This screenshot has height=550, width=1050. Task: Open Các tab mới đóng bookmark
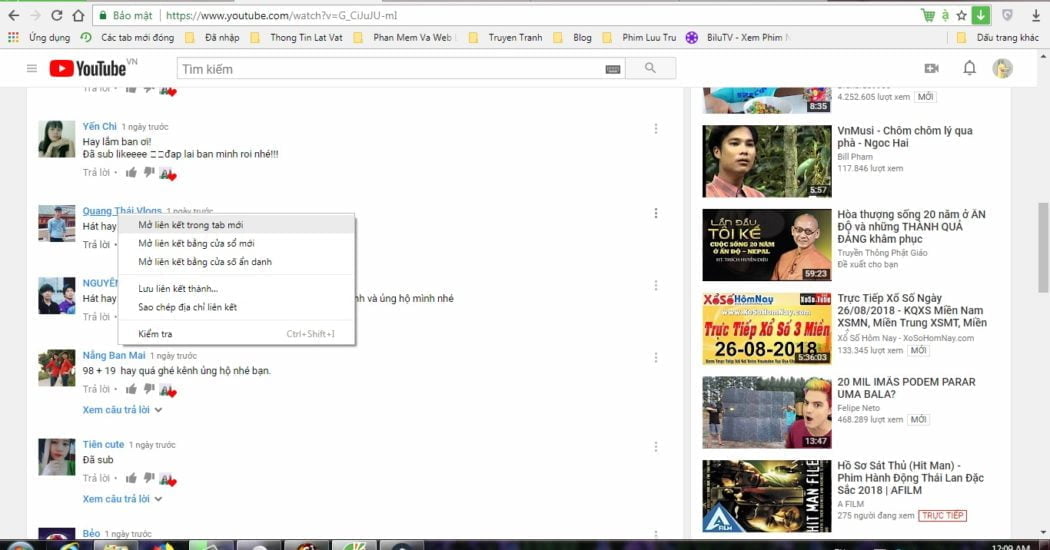(x=127, y=38)
